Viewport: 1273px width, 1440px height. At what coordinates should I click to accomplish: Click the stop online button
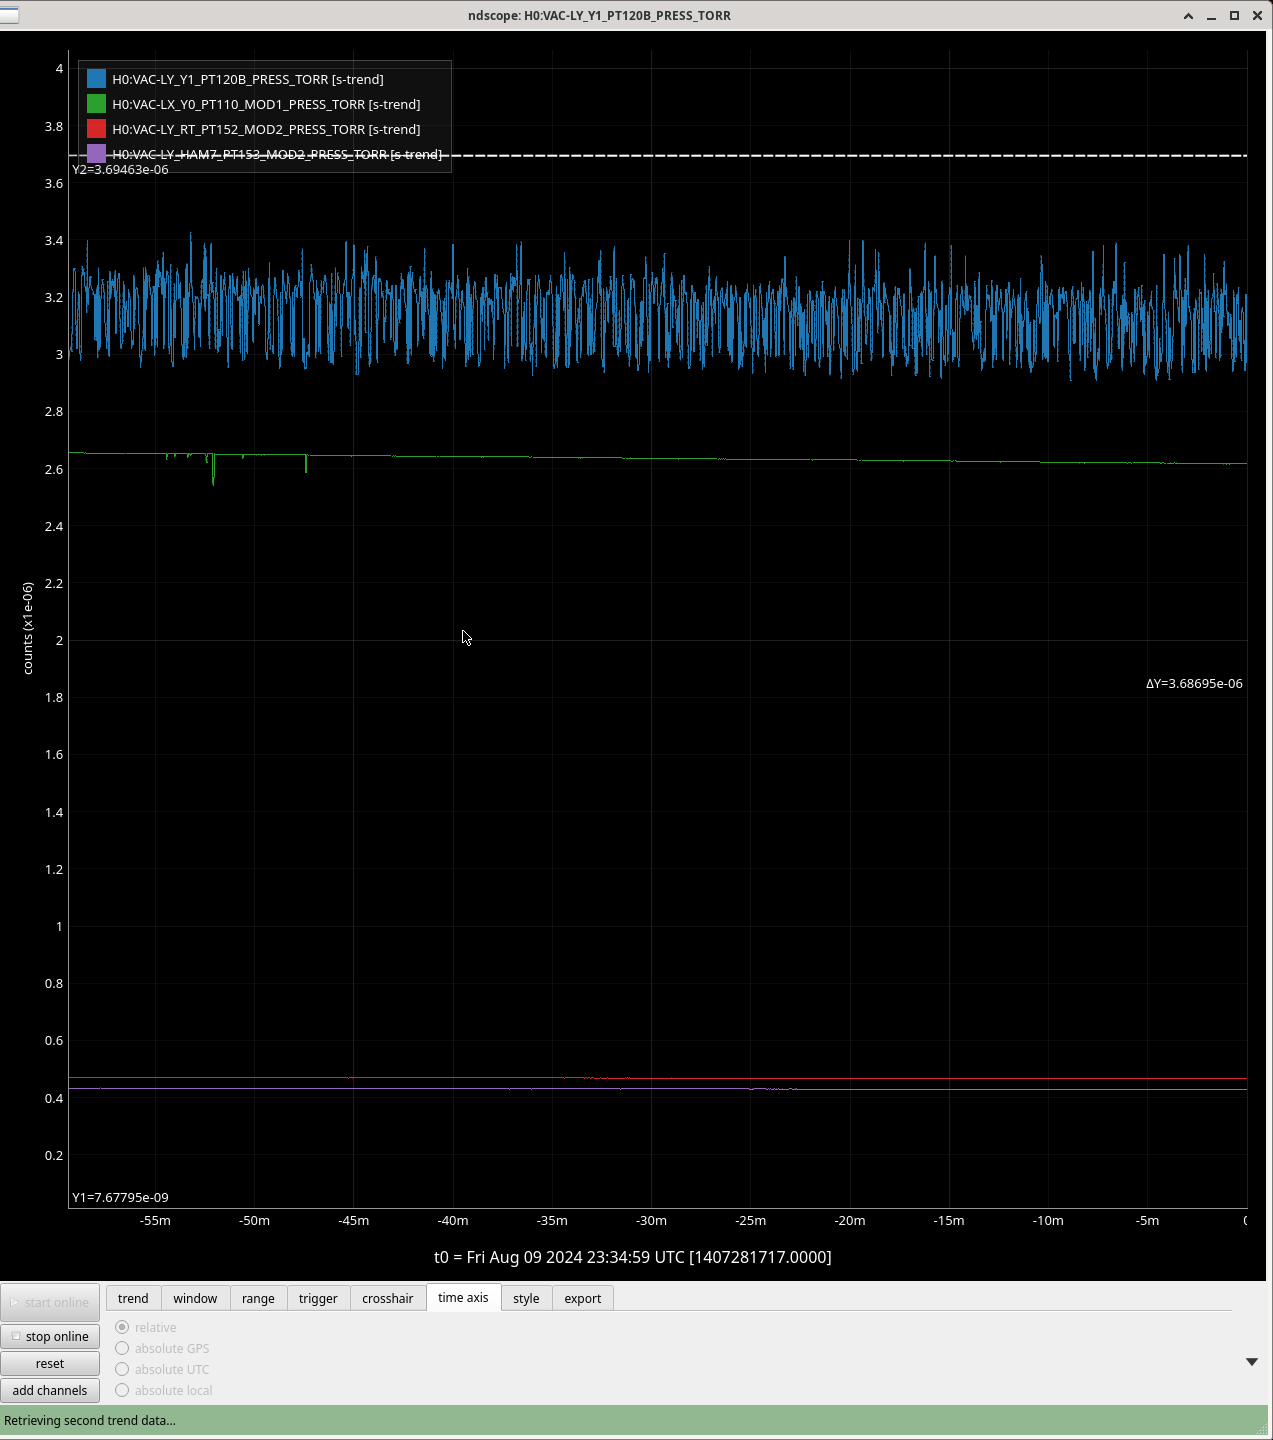coord(50,1336)
